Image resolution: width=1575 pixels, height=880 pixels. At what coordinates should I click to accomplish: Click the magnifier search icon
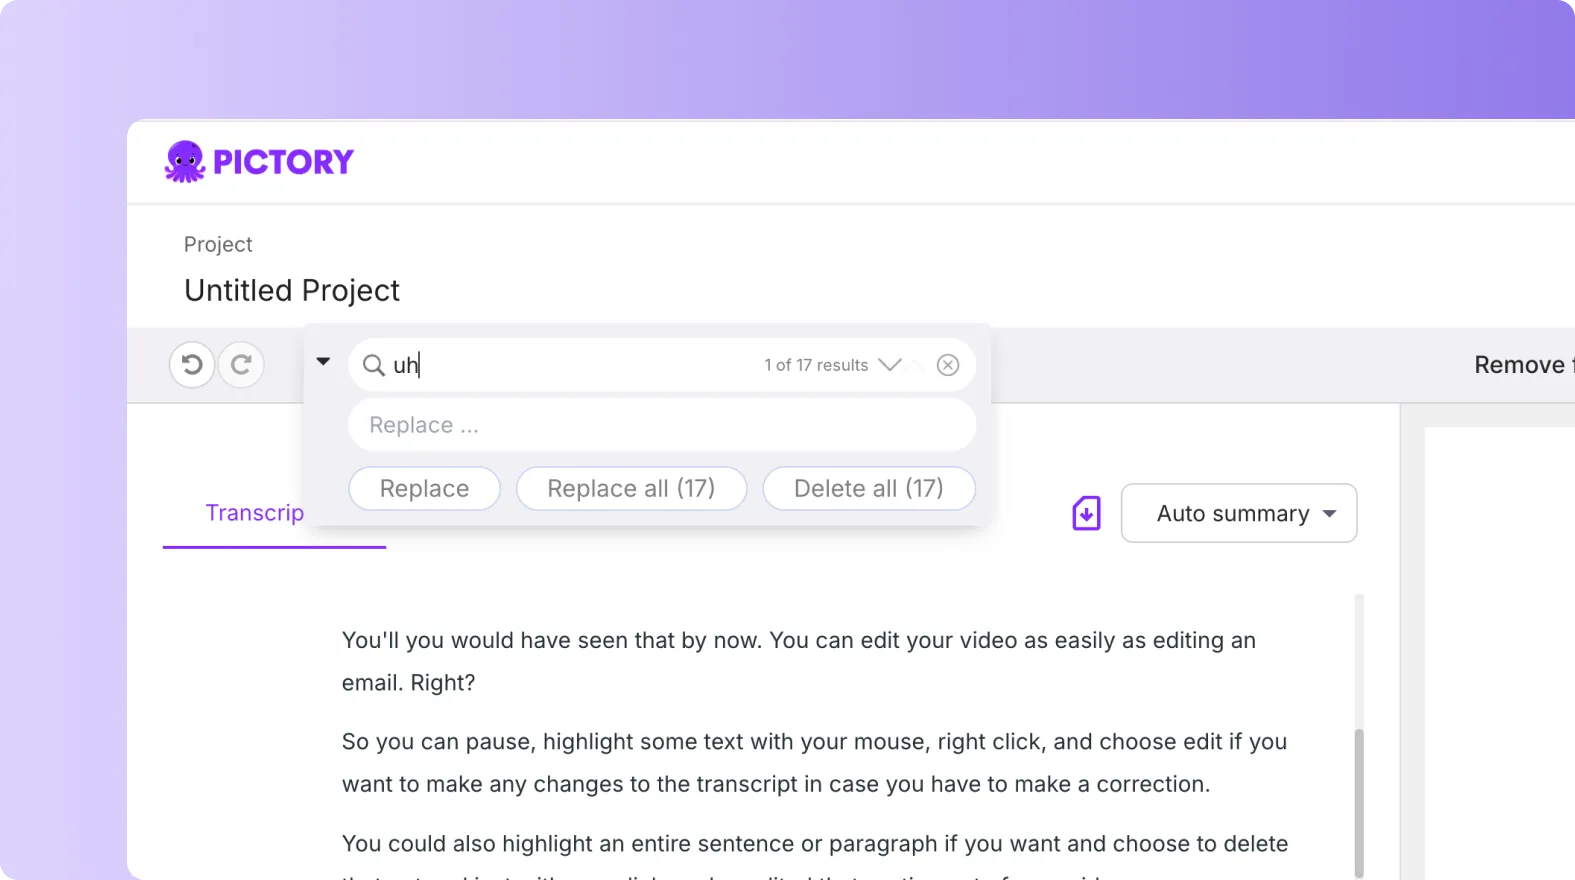[x=373, y=365]
